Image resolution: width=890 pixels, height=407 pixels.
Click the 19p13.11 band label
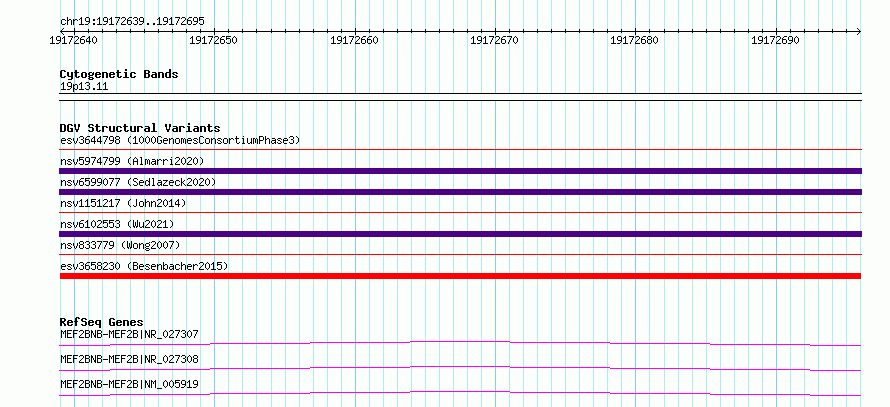[84, 87]
